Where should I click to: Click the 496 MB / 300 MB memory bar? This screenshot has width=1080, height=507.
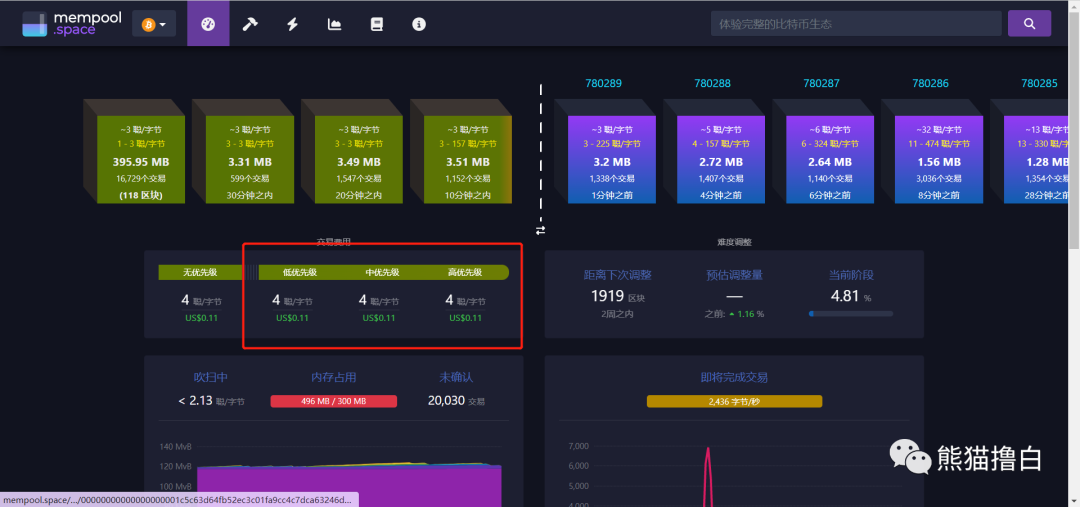pos(333,401)
